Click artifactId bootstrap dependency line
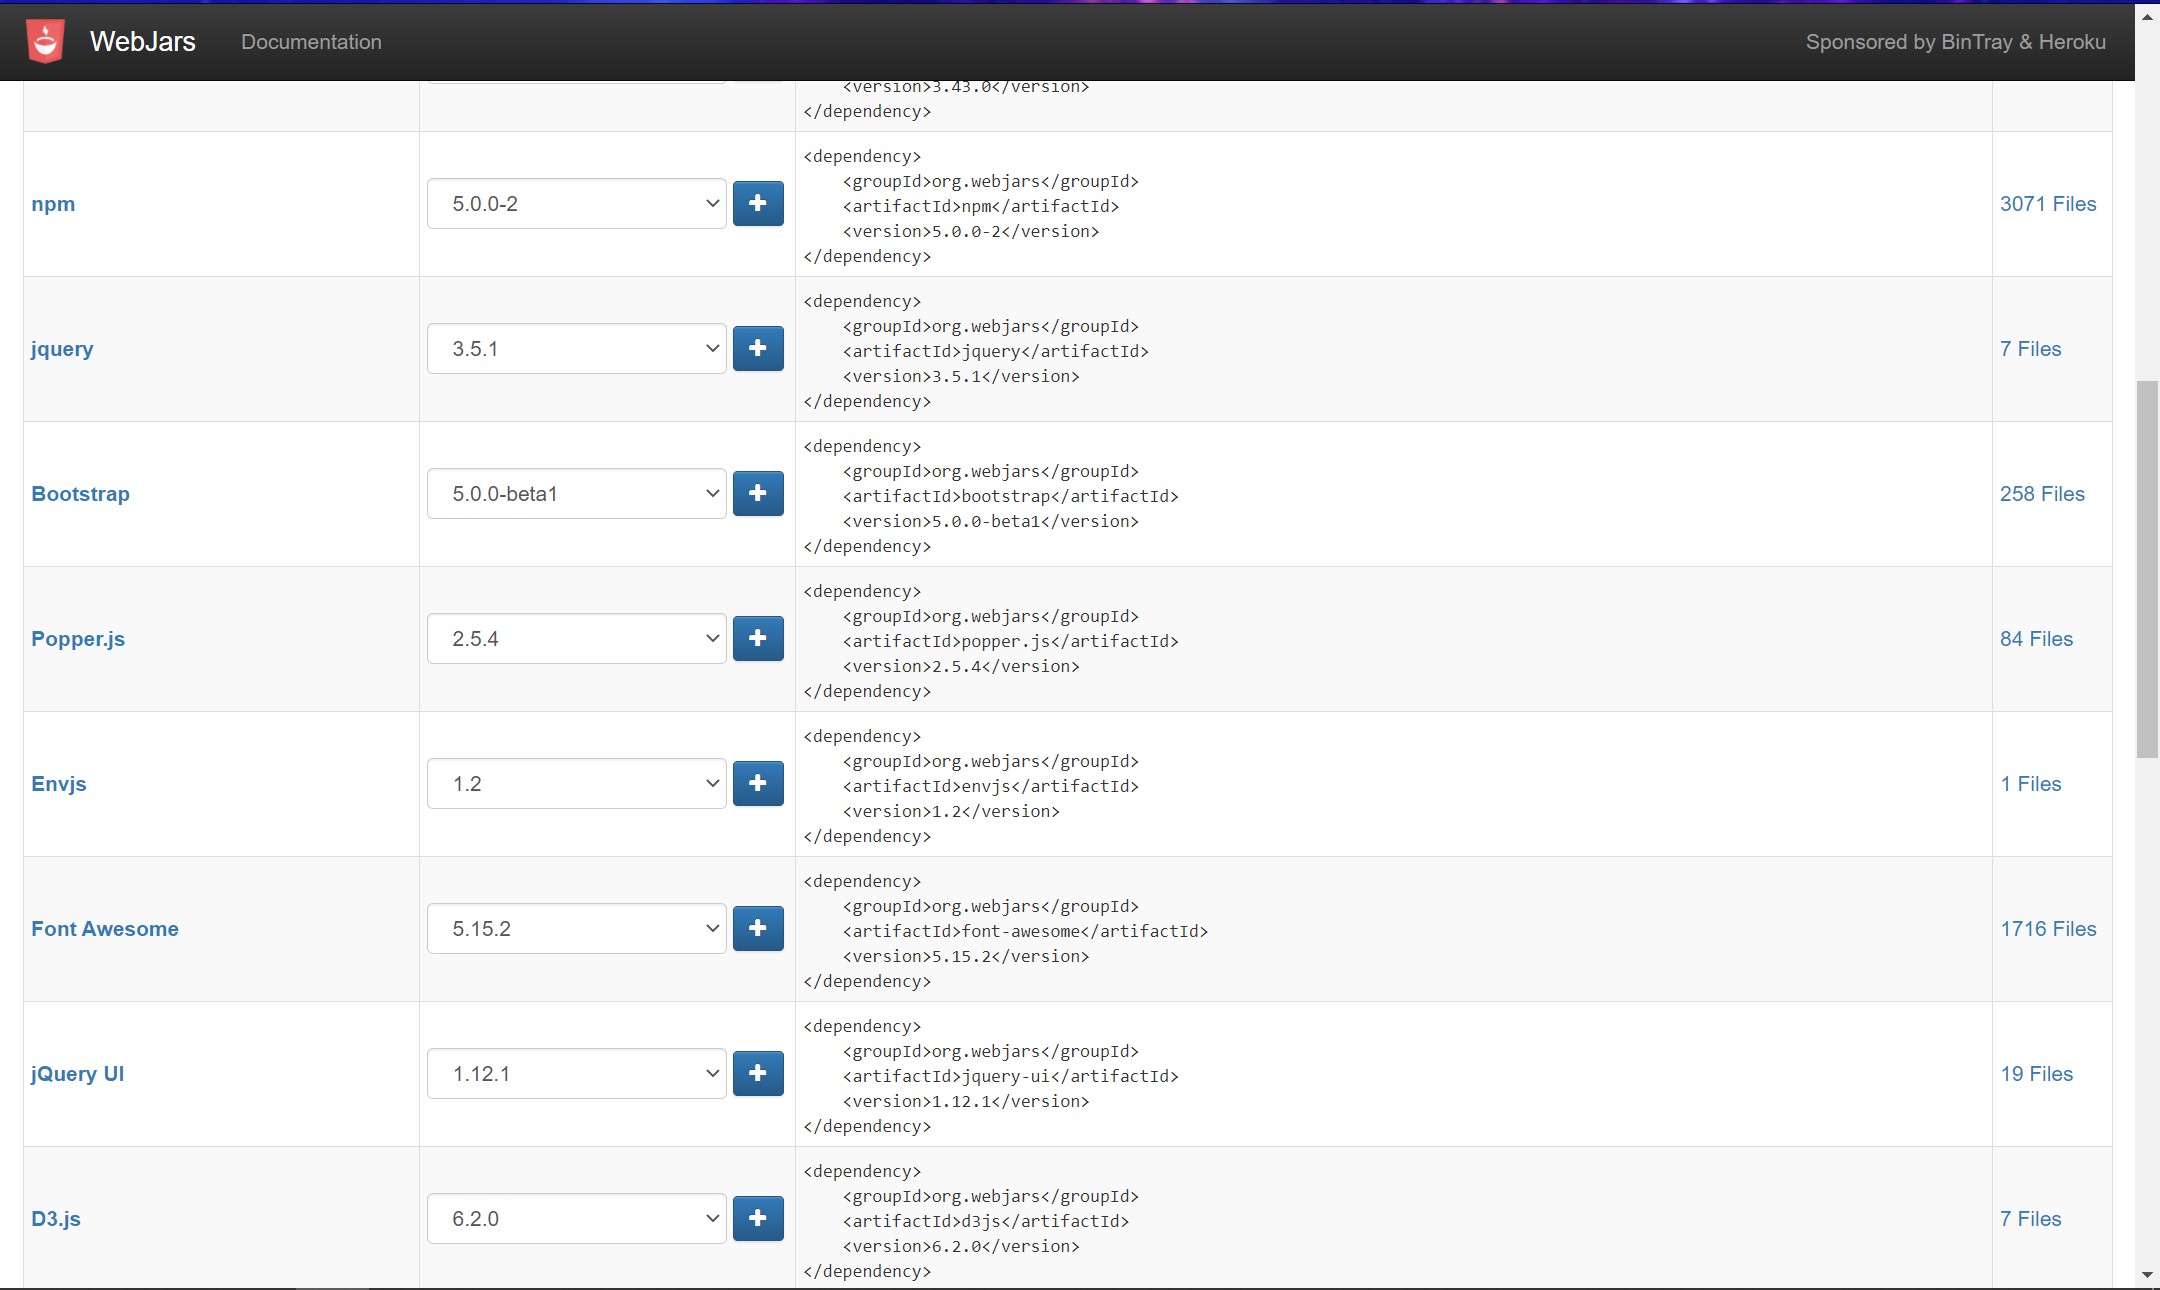Viewport: 2160px width, 1290px height. [x=1011, y=496]
